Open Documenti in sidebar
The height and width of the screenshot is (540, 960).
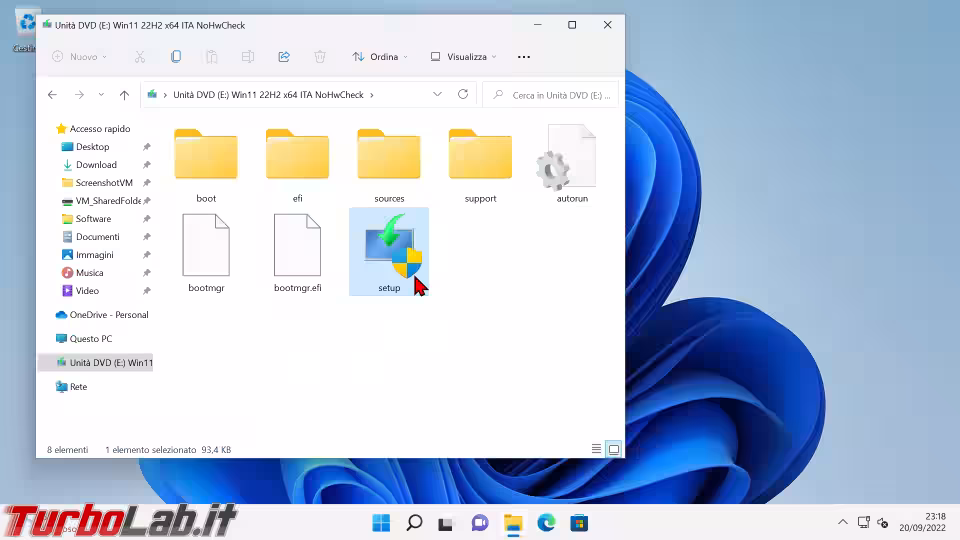click(91, 237)
